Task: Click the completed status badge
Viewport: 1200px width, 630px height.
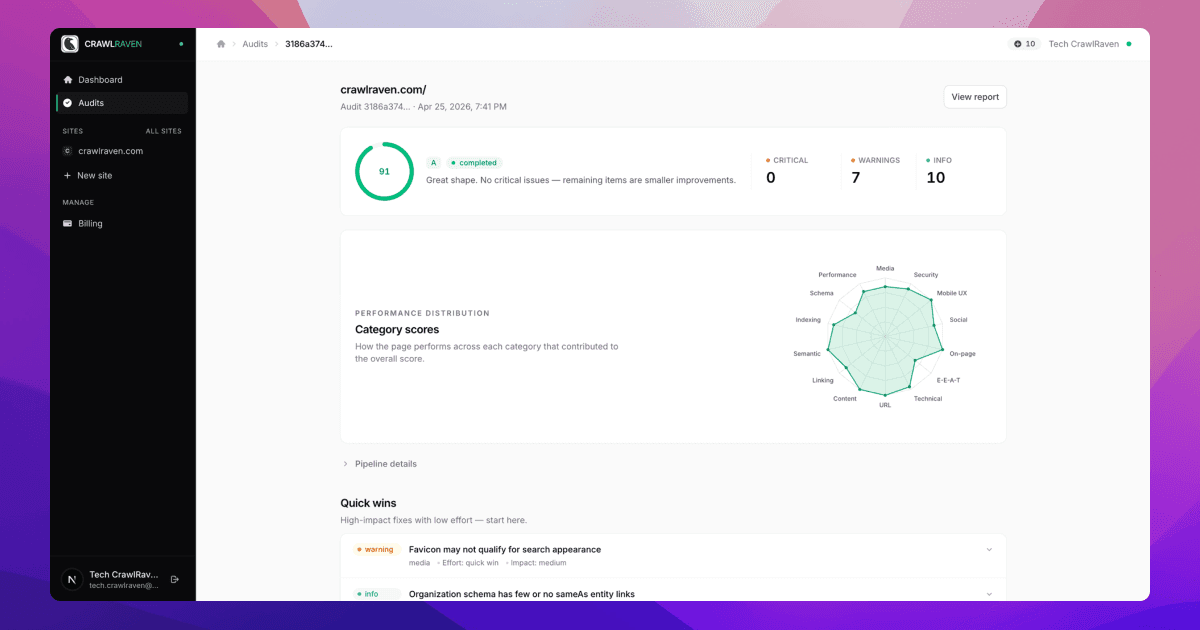Action: (x=474, y=162)
